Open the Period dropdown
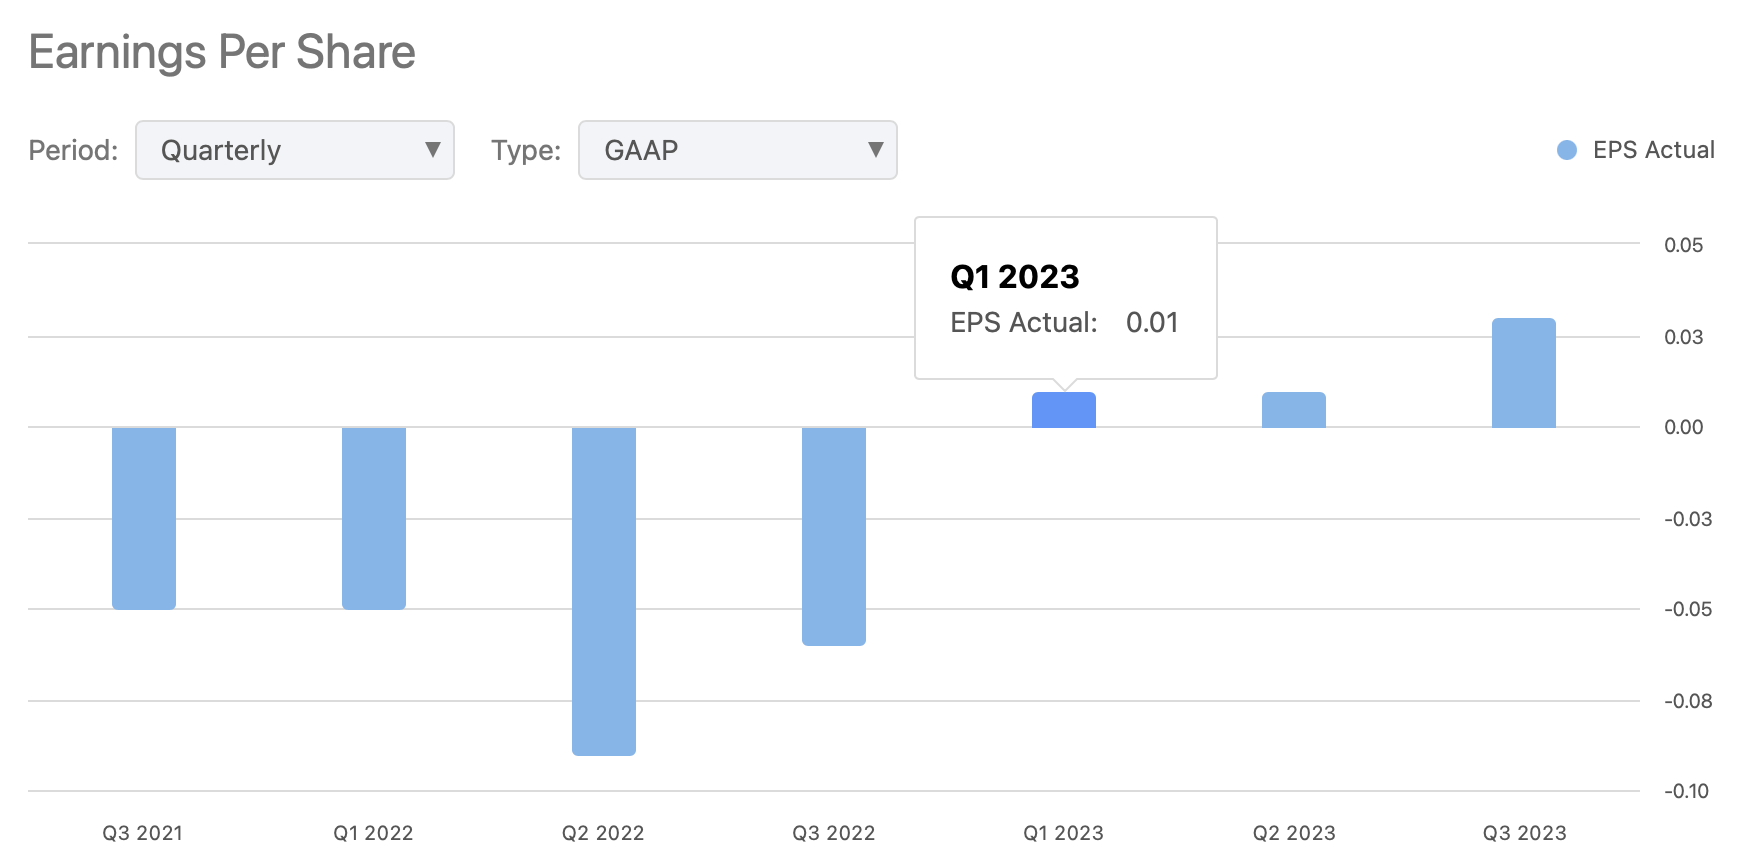1738x868 pixels. 294,150
